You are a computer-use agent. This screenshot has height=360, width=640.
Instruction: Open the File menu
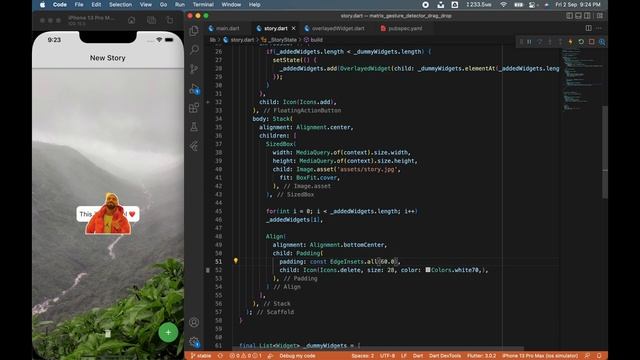(x=79, y=4)
